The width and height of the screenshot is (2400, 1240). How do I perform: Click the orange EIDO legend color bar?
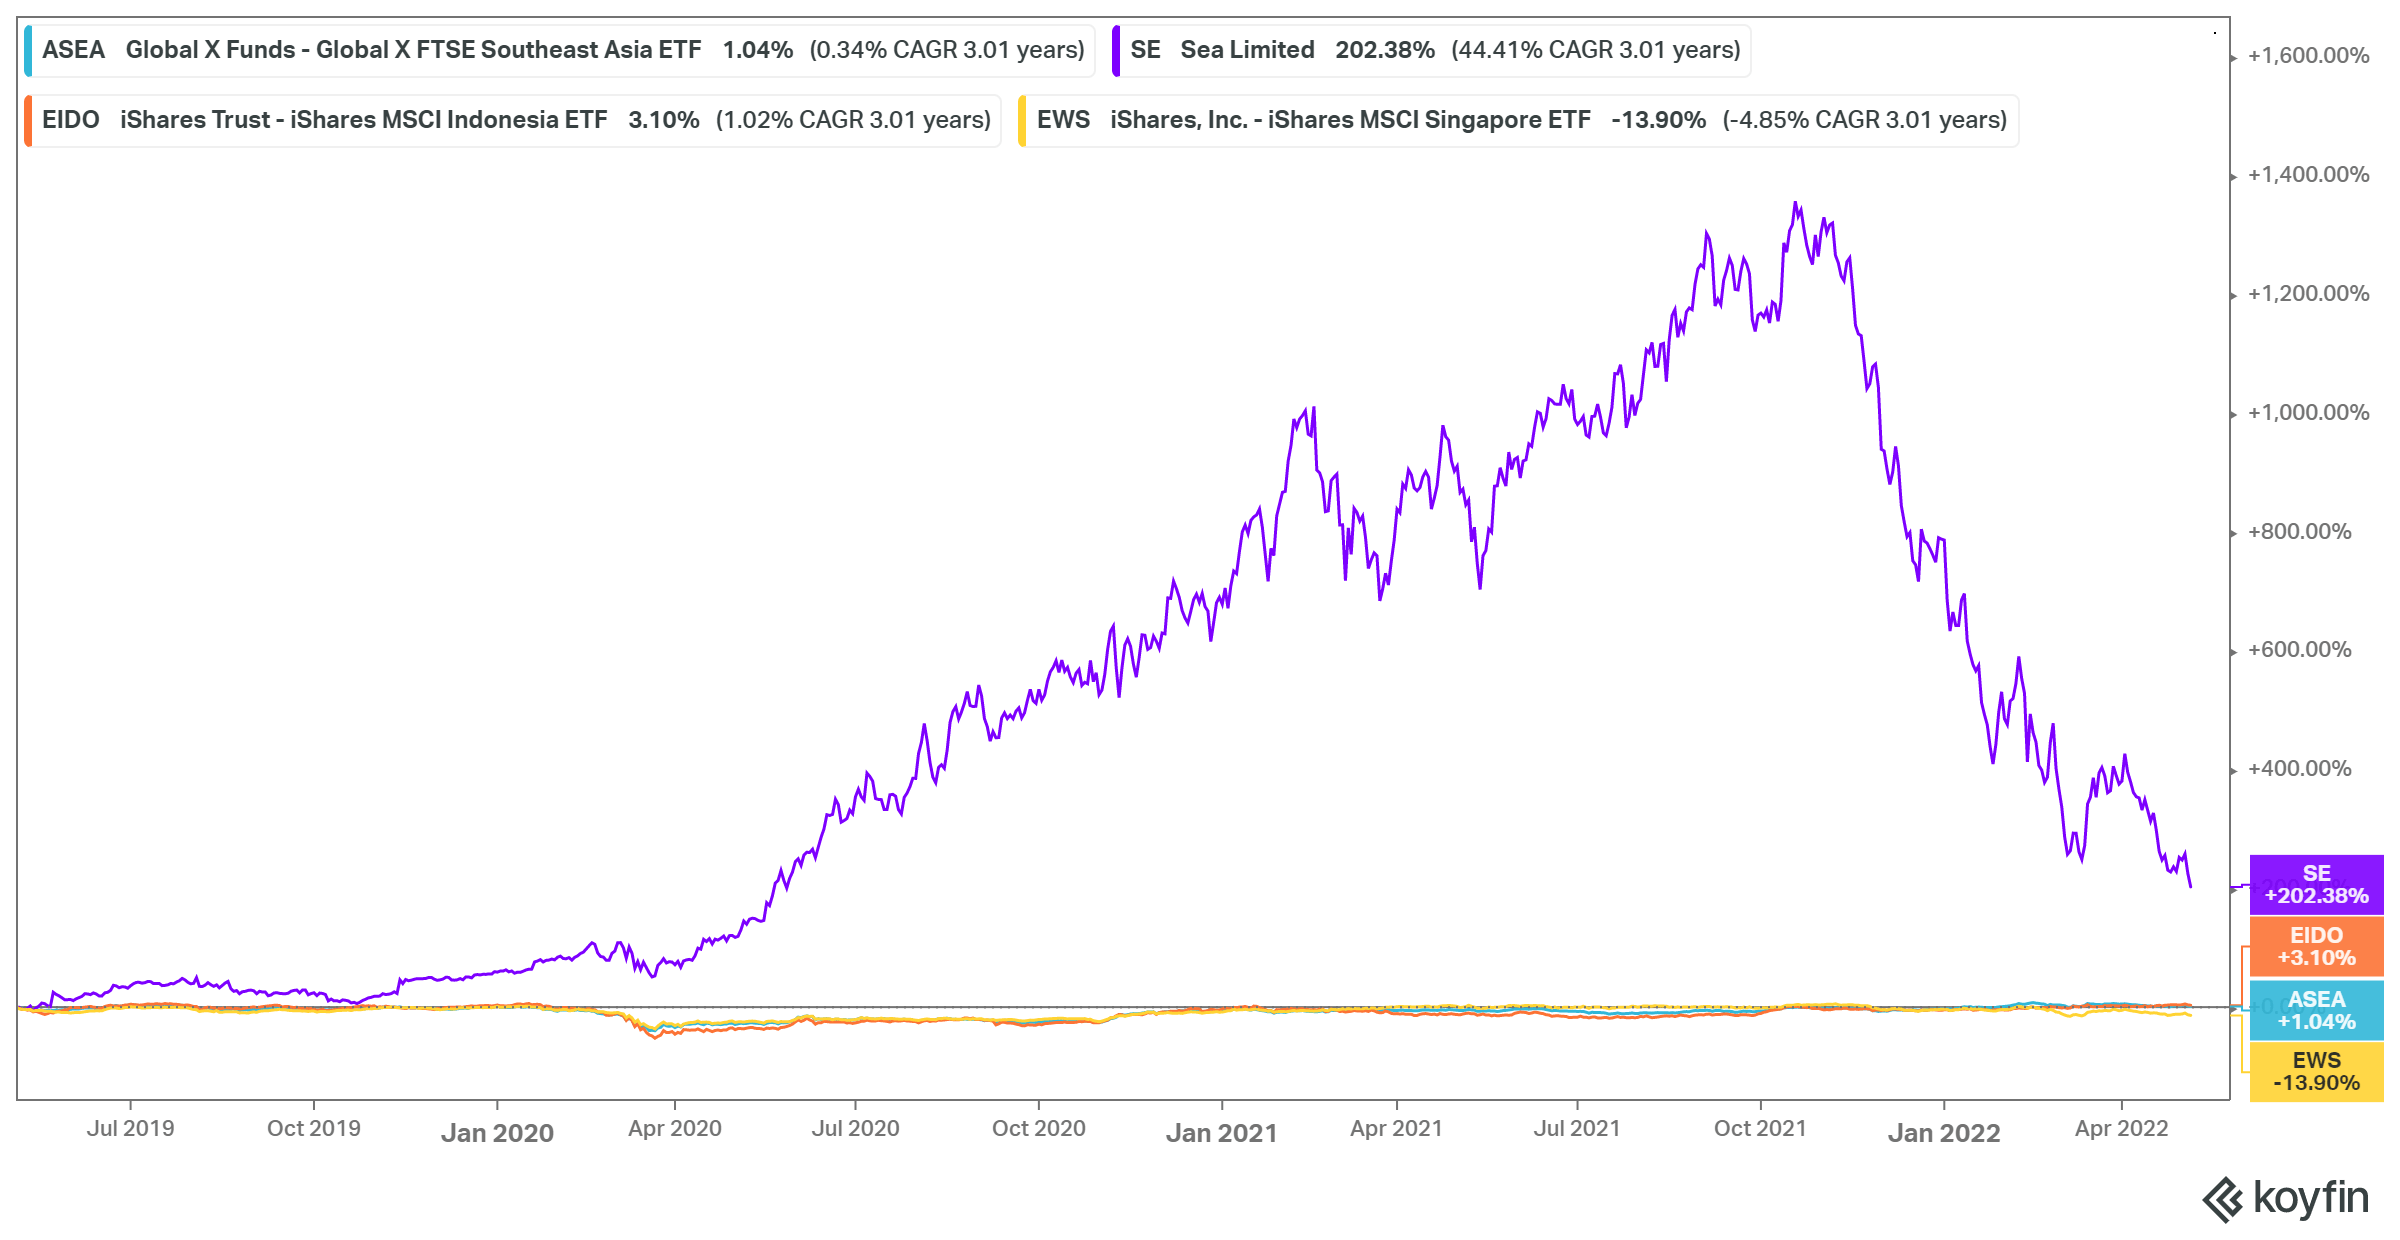tap(28, 120)
